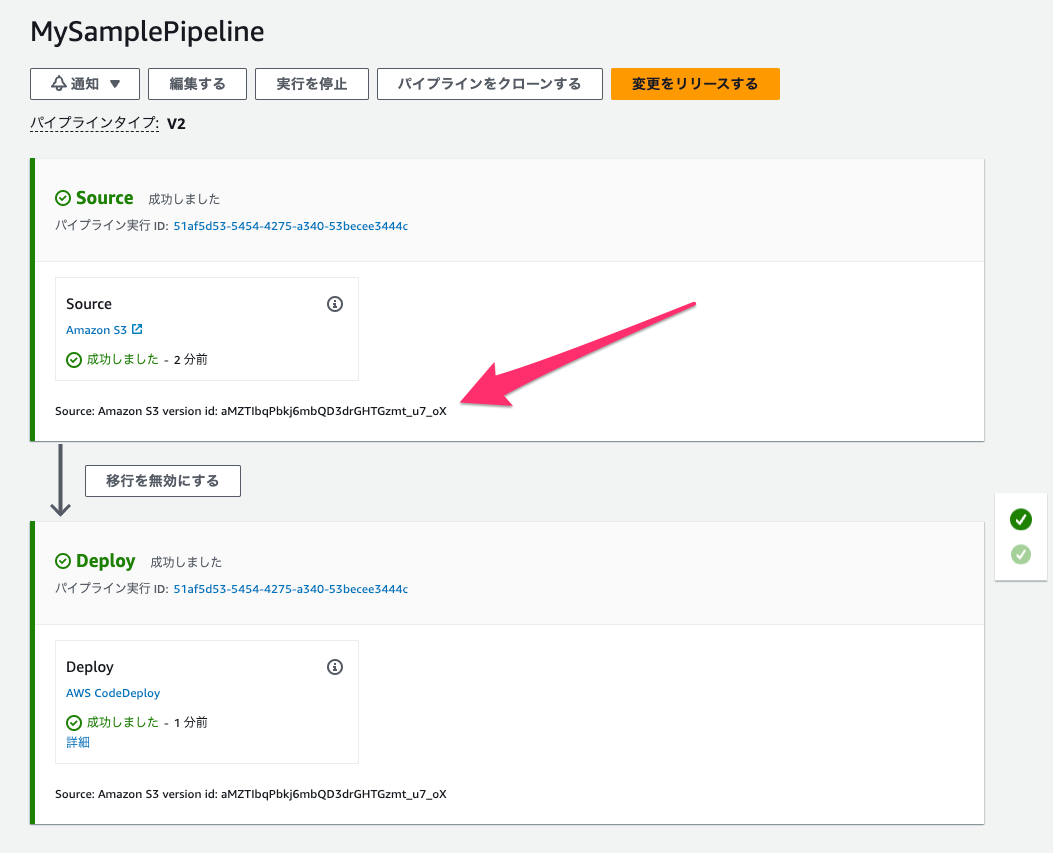Click 実行を停止 to stop execution

(311, 83)
